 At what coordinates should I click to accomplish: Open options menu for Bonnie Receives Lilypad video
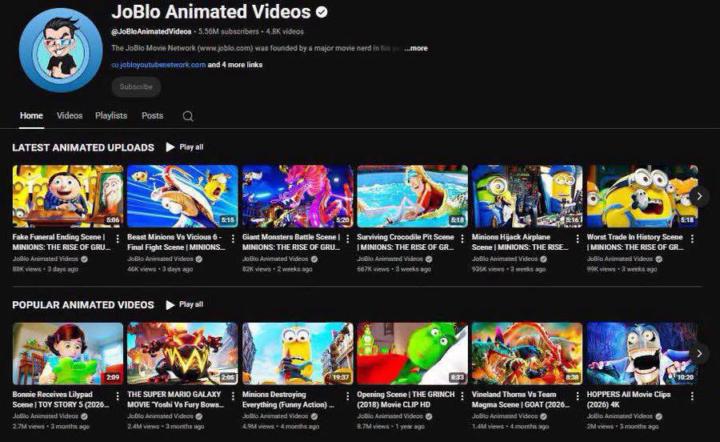pos(118,396)
